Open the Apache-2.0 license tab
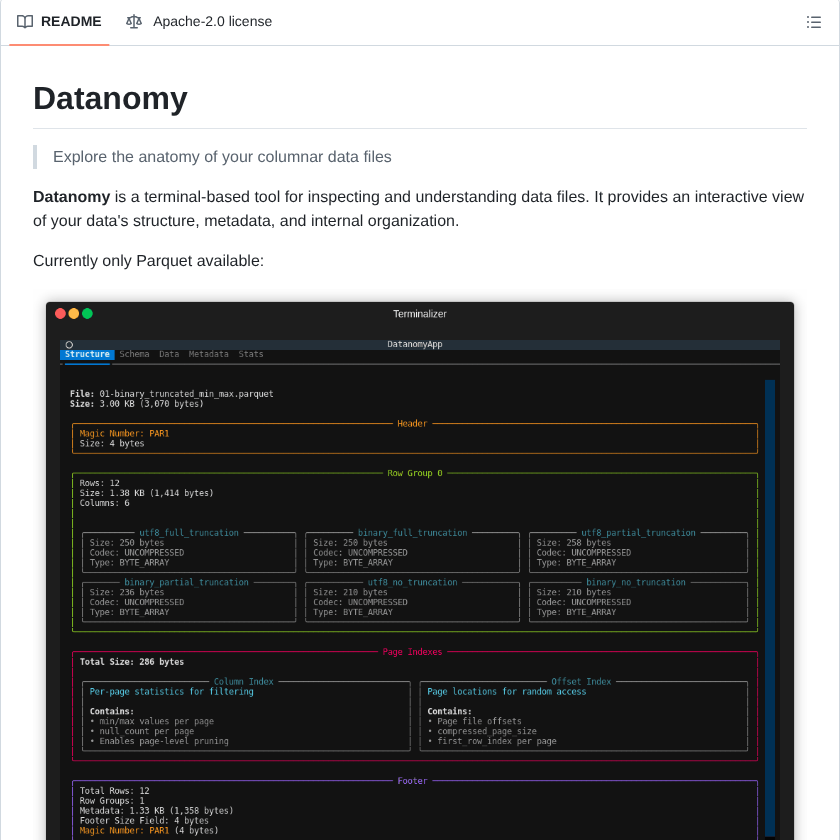840x840 pixels. click(x=212, y=21)
